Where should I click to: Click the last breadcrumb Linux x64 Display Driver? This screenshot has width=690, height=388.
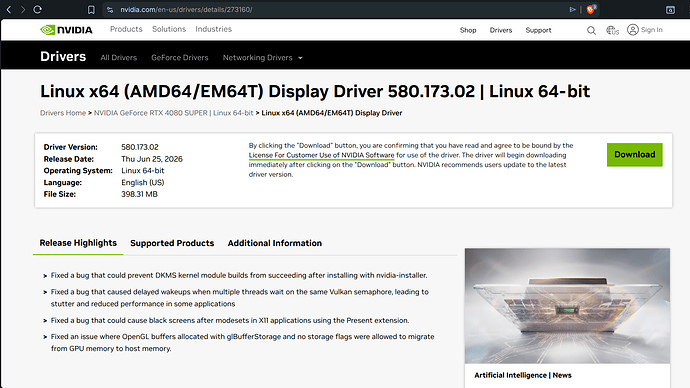pyautogui.click(x=332, y=113)
